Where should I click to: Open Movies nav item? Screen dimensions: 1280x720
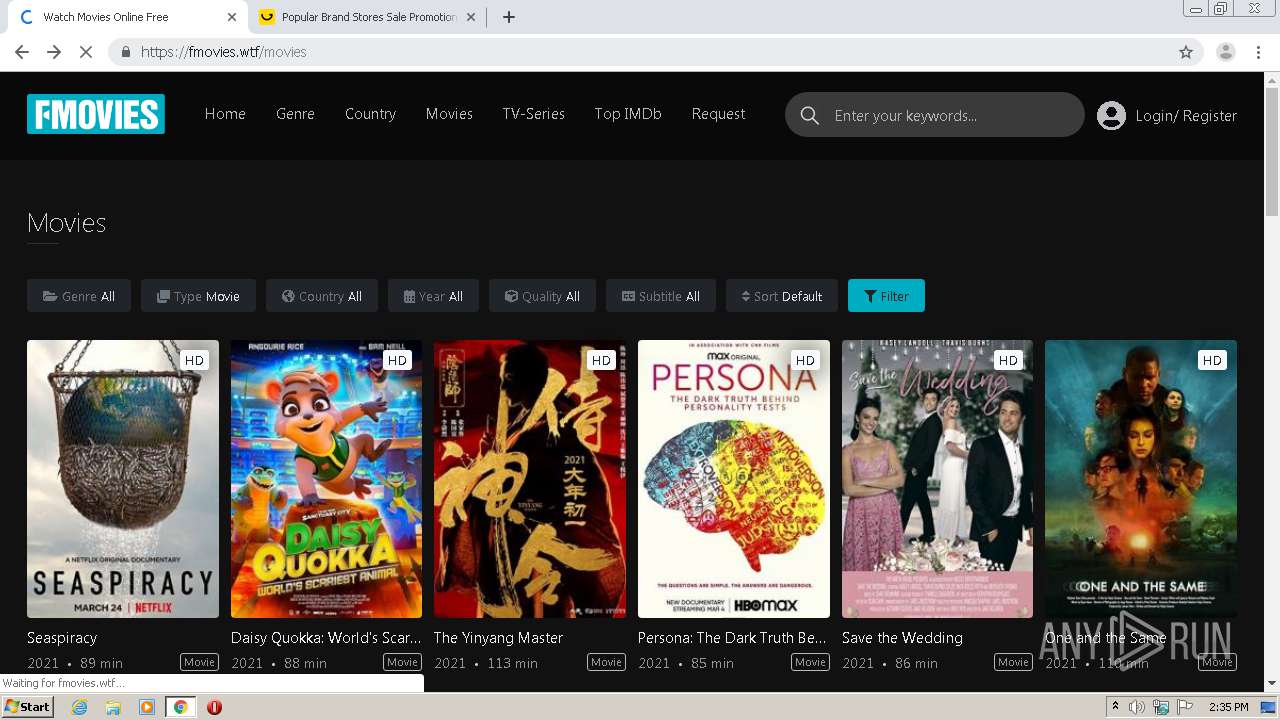(x=449, y=114)
